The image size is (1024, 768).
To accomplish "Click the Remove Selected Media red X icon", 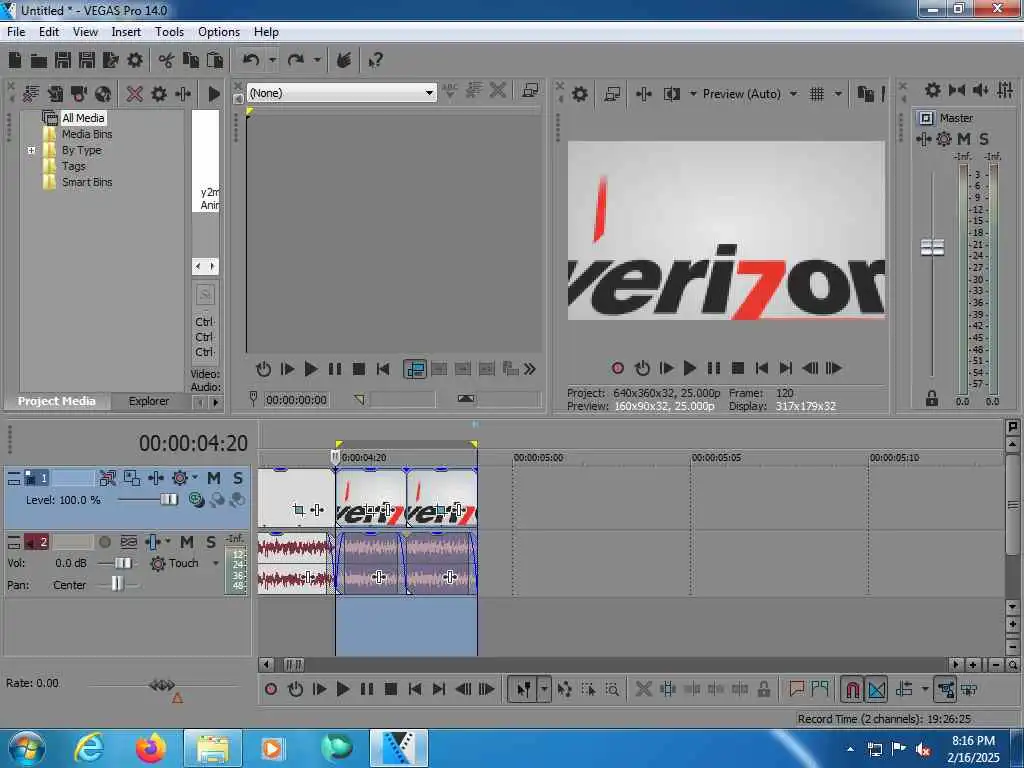I will pos(135,94).
